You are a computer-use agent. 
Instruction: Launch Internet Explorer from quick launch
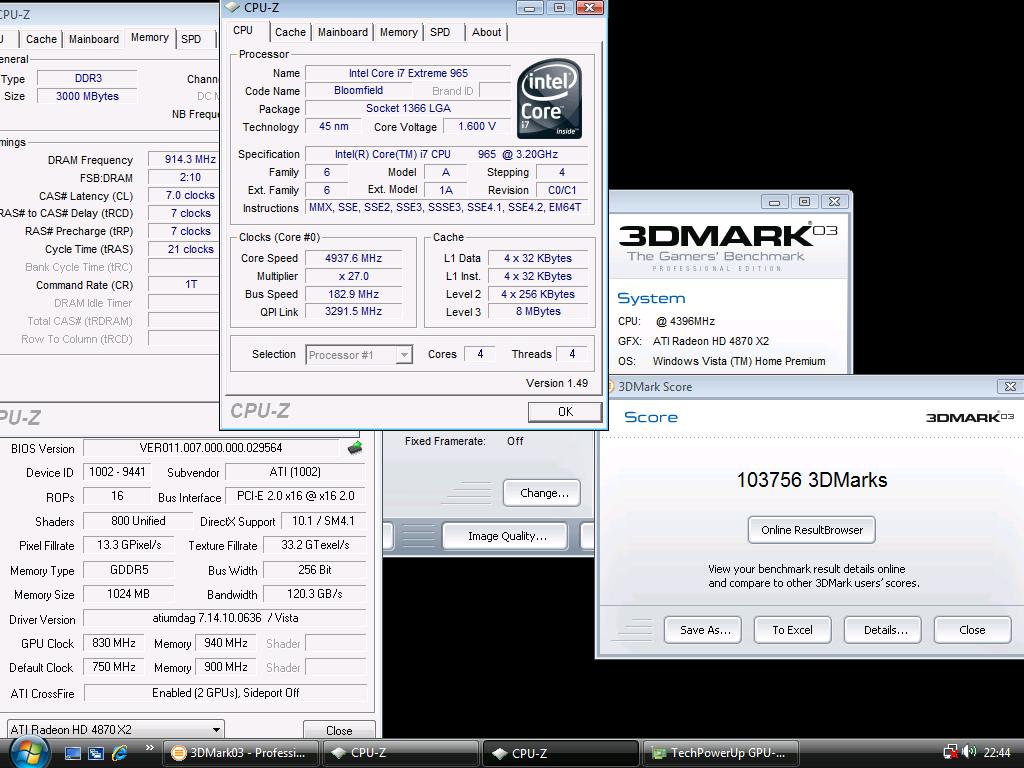coord(120,753)
